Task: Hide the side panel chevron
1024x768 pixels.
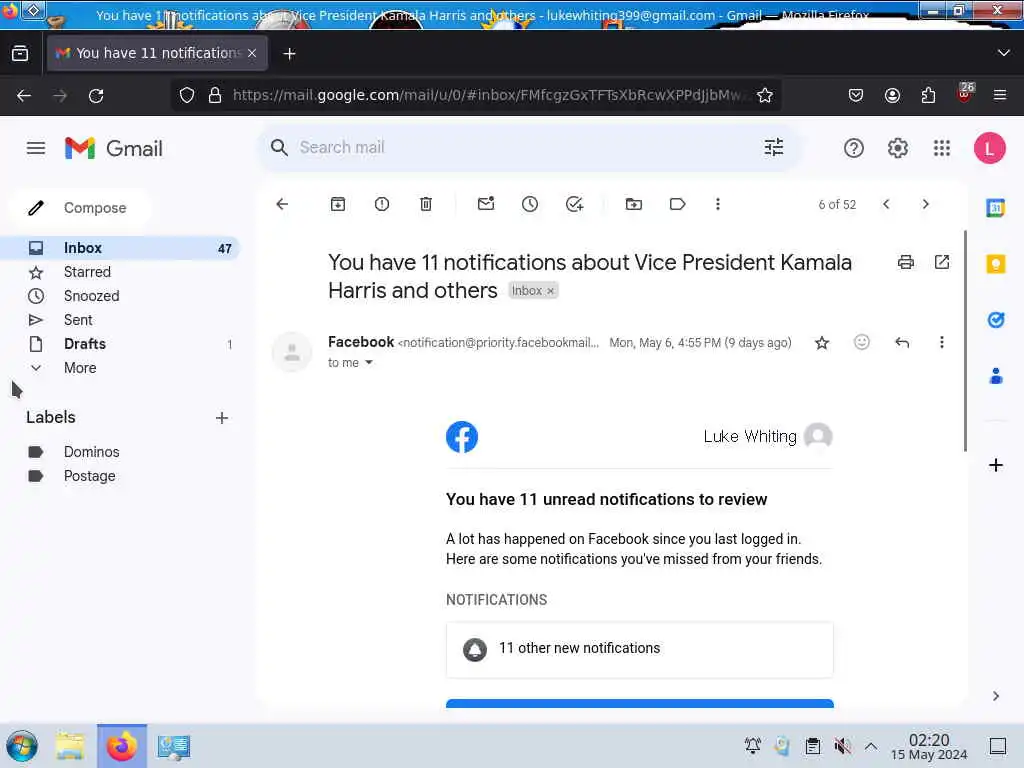Action: (x=995, y=696)
